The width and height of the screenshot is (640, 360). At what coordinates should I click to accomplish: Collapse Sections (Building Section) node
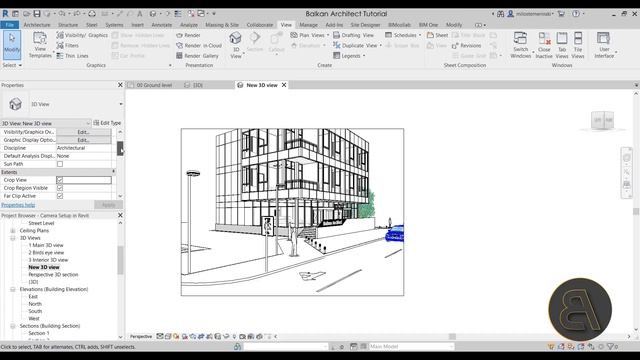pyautogui.click(x=13, y=326)
